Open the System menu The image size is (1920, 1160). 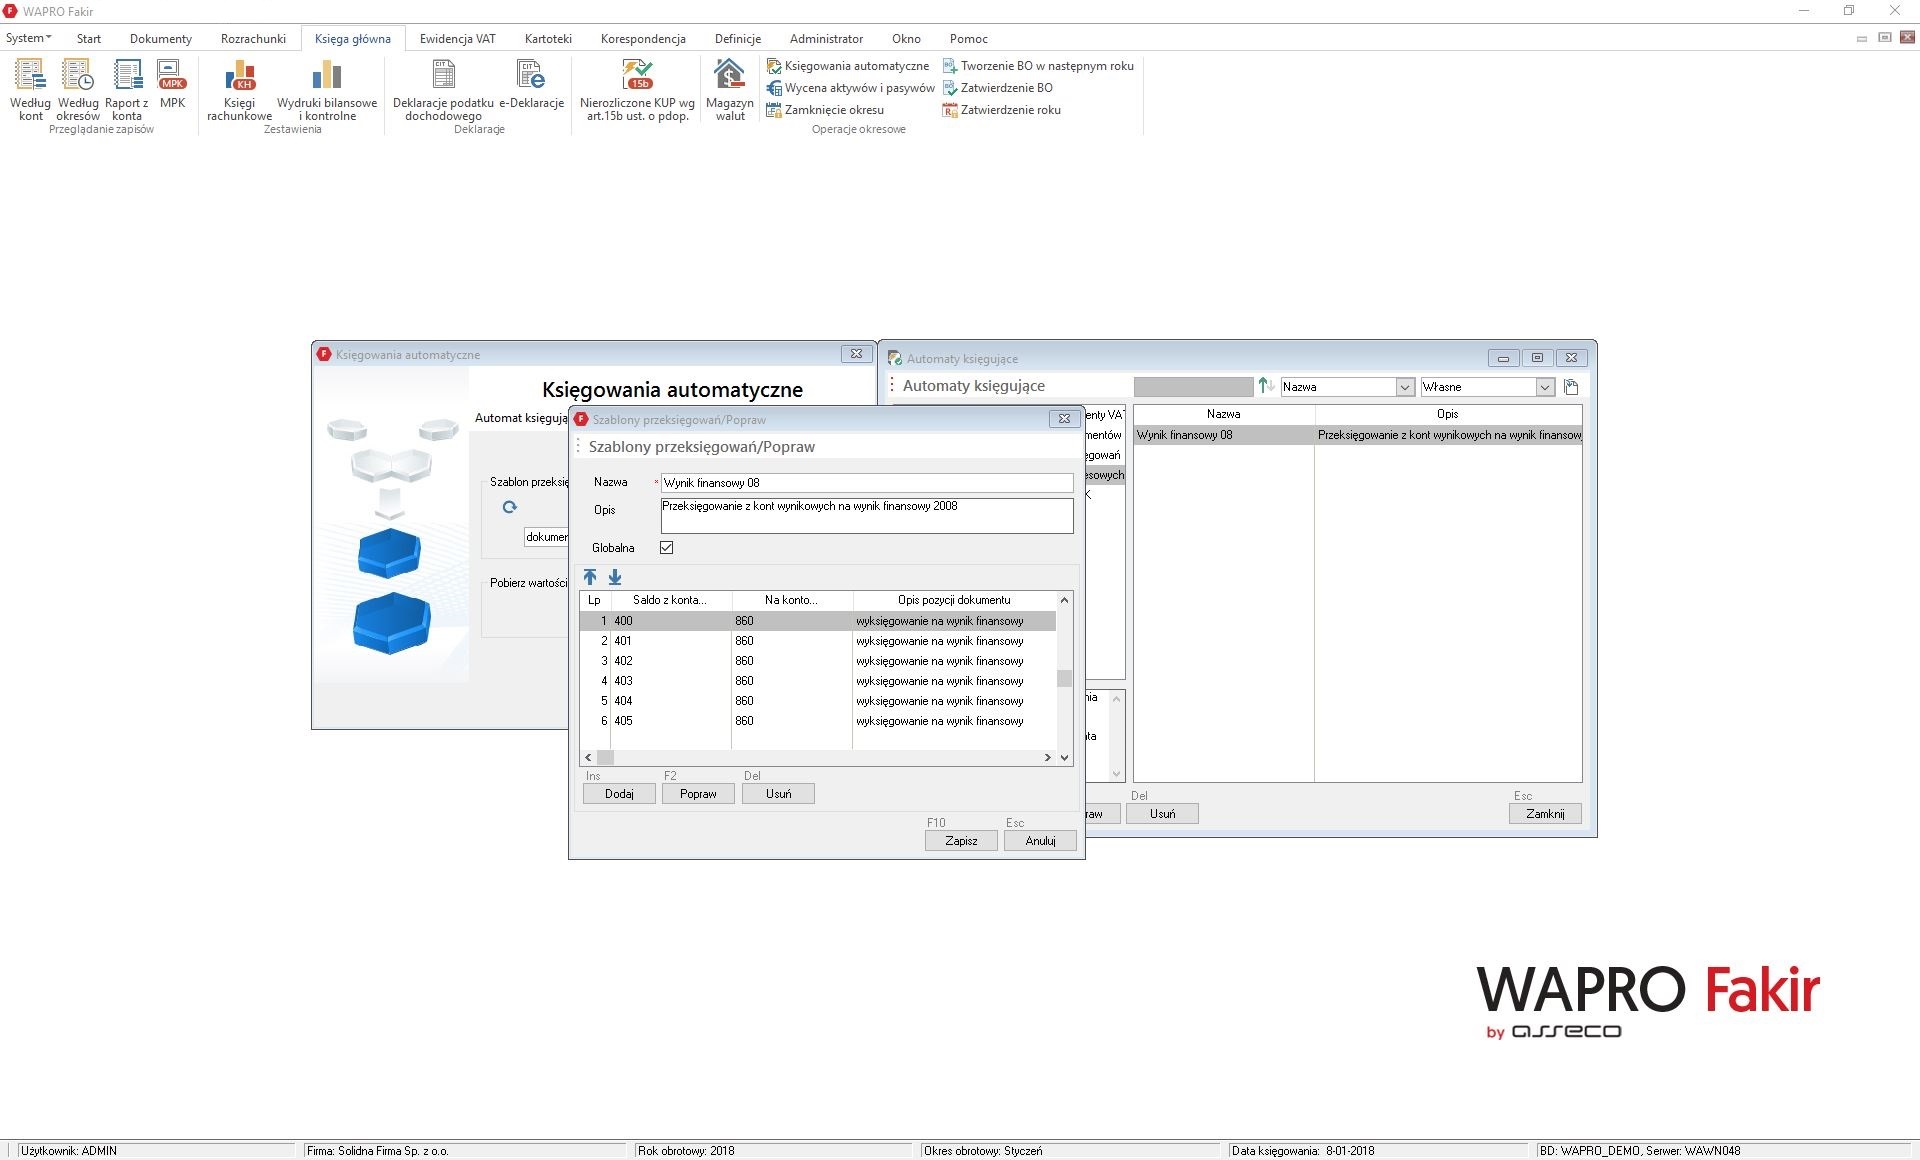point(28,38)
